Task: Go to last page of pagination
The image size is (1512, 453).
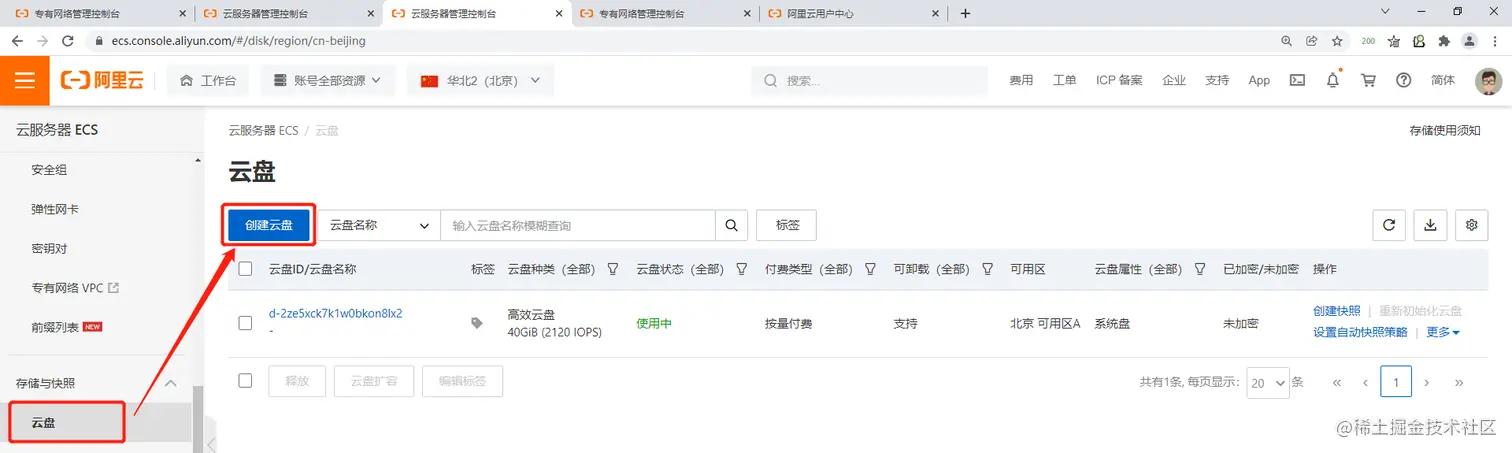Action: (x=1459, y=382)
